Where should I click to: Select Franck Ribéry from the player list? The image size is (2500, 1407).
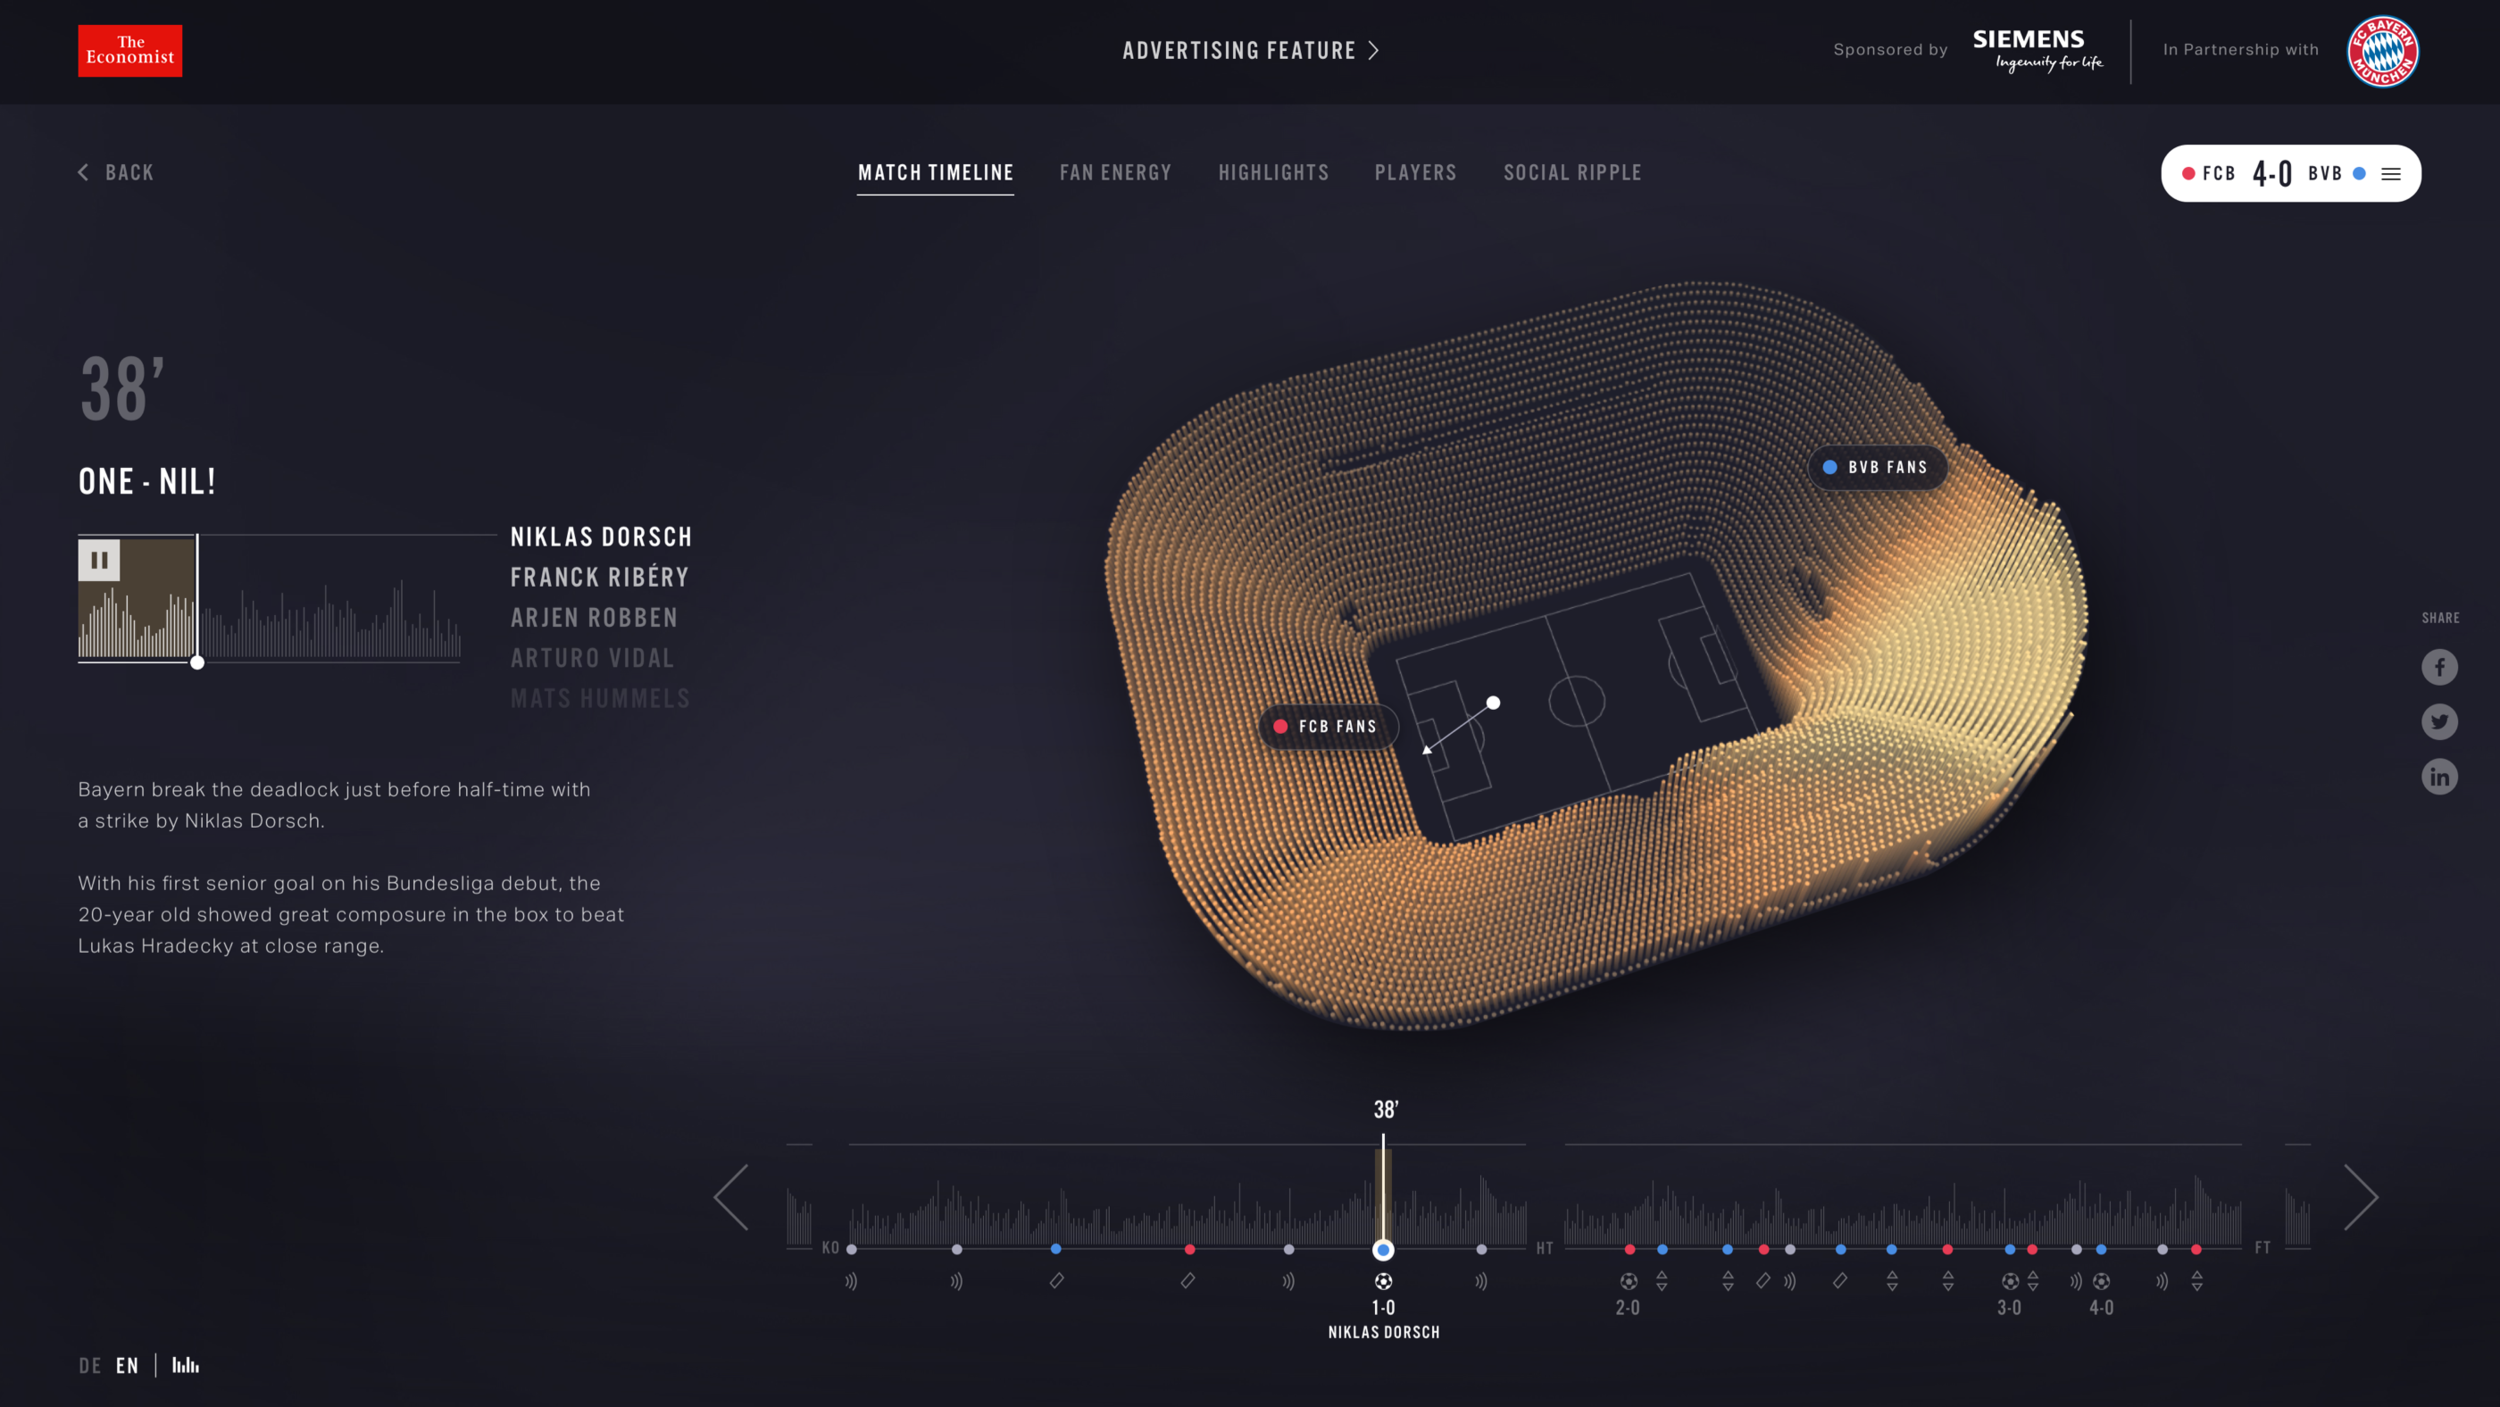[599, 578]
